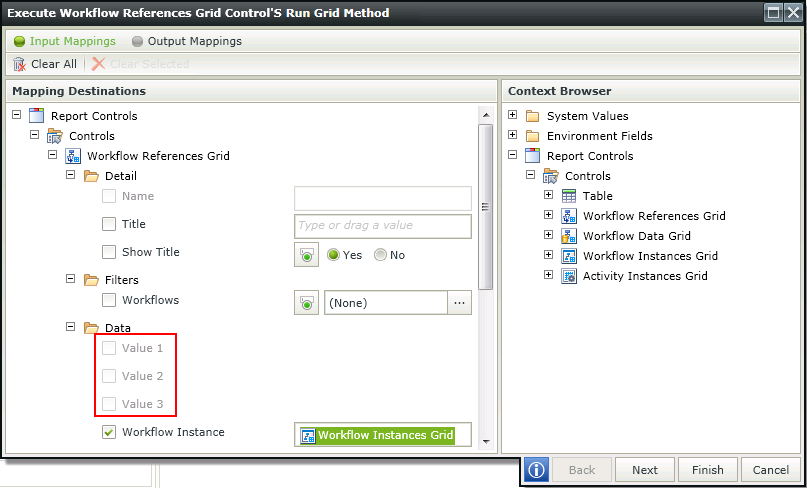This screenshot has width=807, height=488.
Task: Uncheck the Workflow Instance checkbox
Action: (109, 432)
